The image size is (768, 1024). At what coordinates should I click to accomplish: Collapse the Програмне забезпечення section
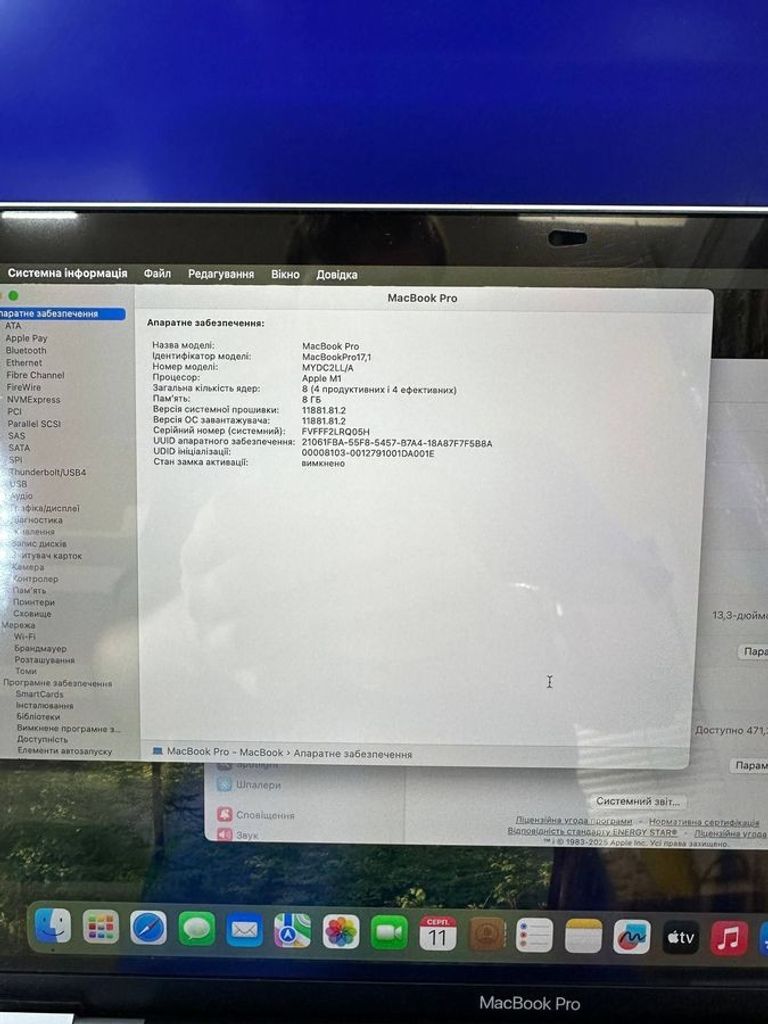pyautogui.click(x=57, y=683)
